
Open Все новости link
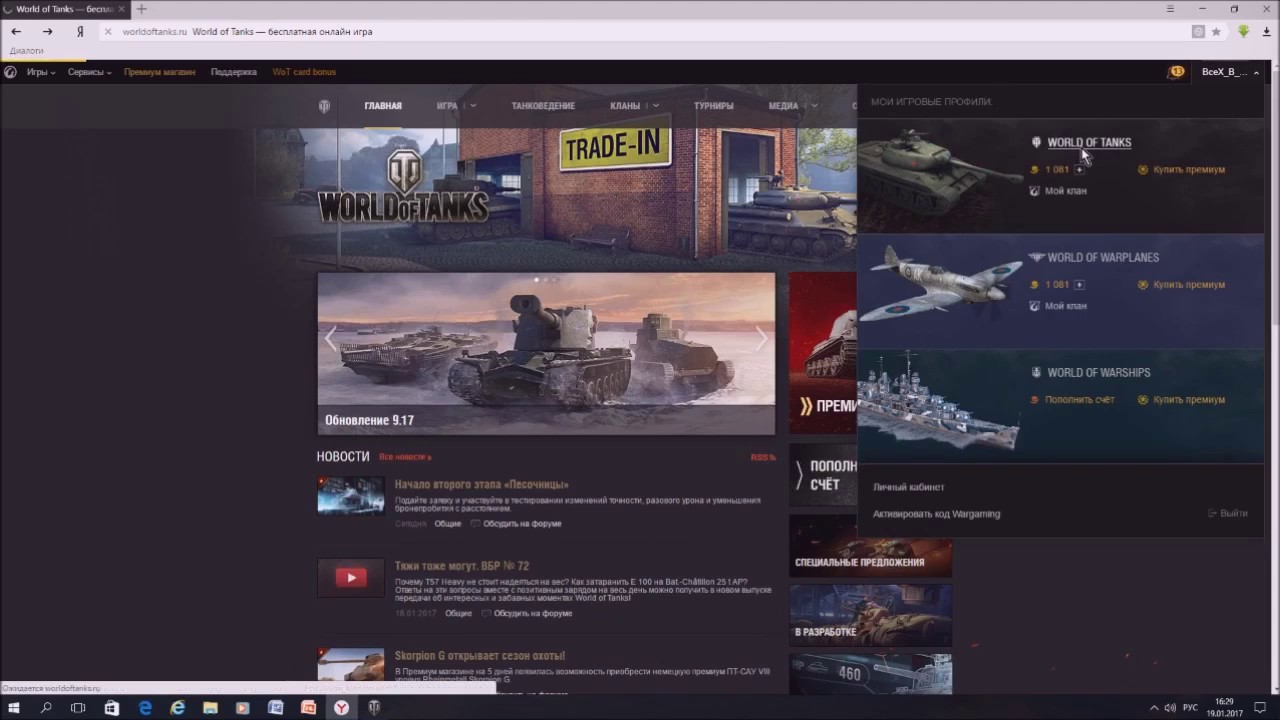[405, 457]
